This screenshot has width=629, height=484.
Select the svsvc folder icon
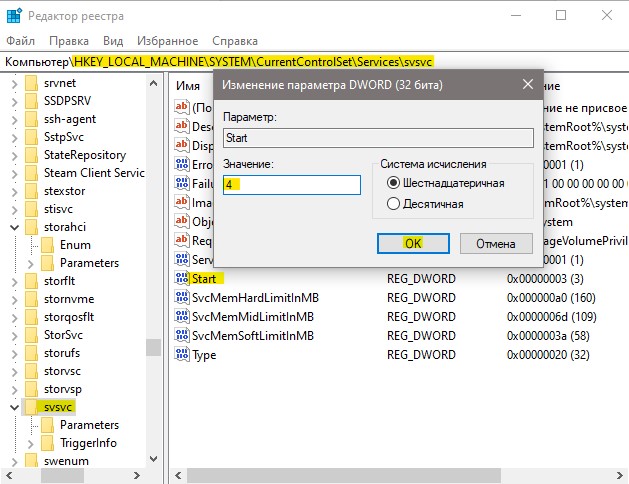click(x=31, y=407)
